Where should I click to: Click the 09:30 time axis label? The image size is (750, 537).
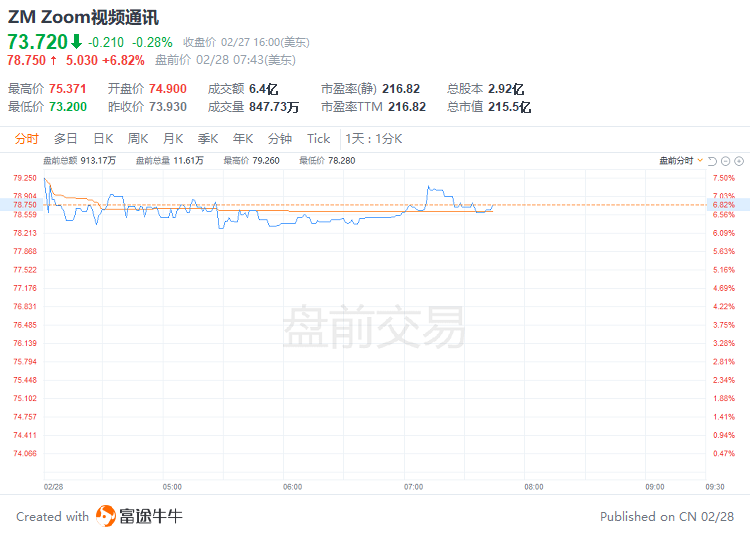pos(715,487)
